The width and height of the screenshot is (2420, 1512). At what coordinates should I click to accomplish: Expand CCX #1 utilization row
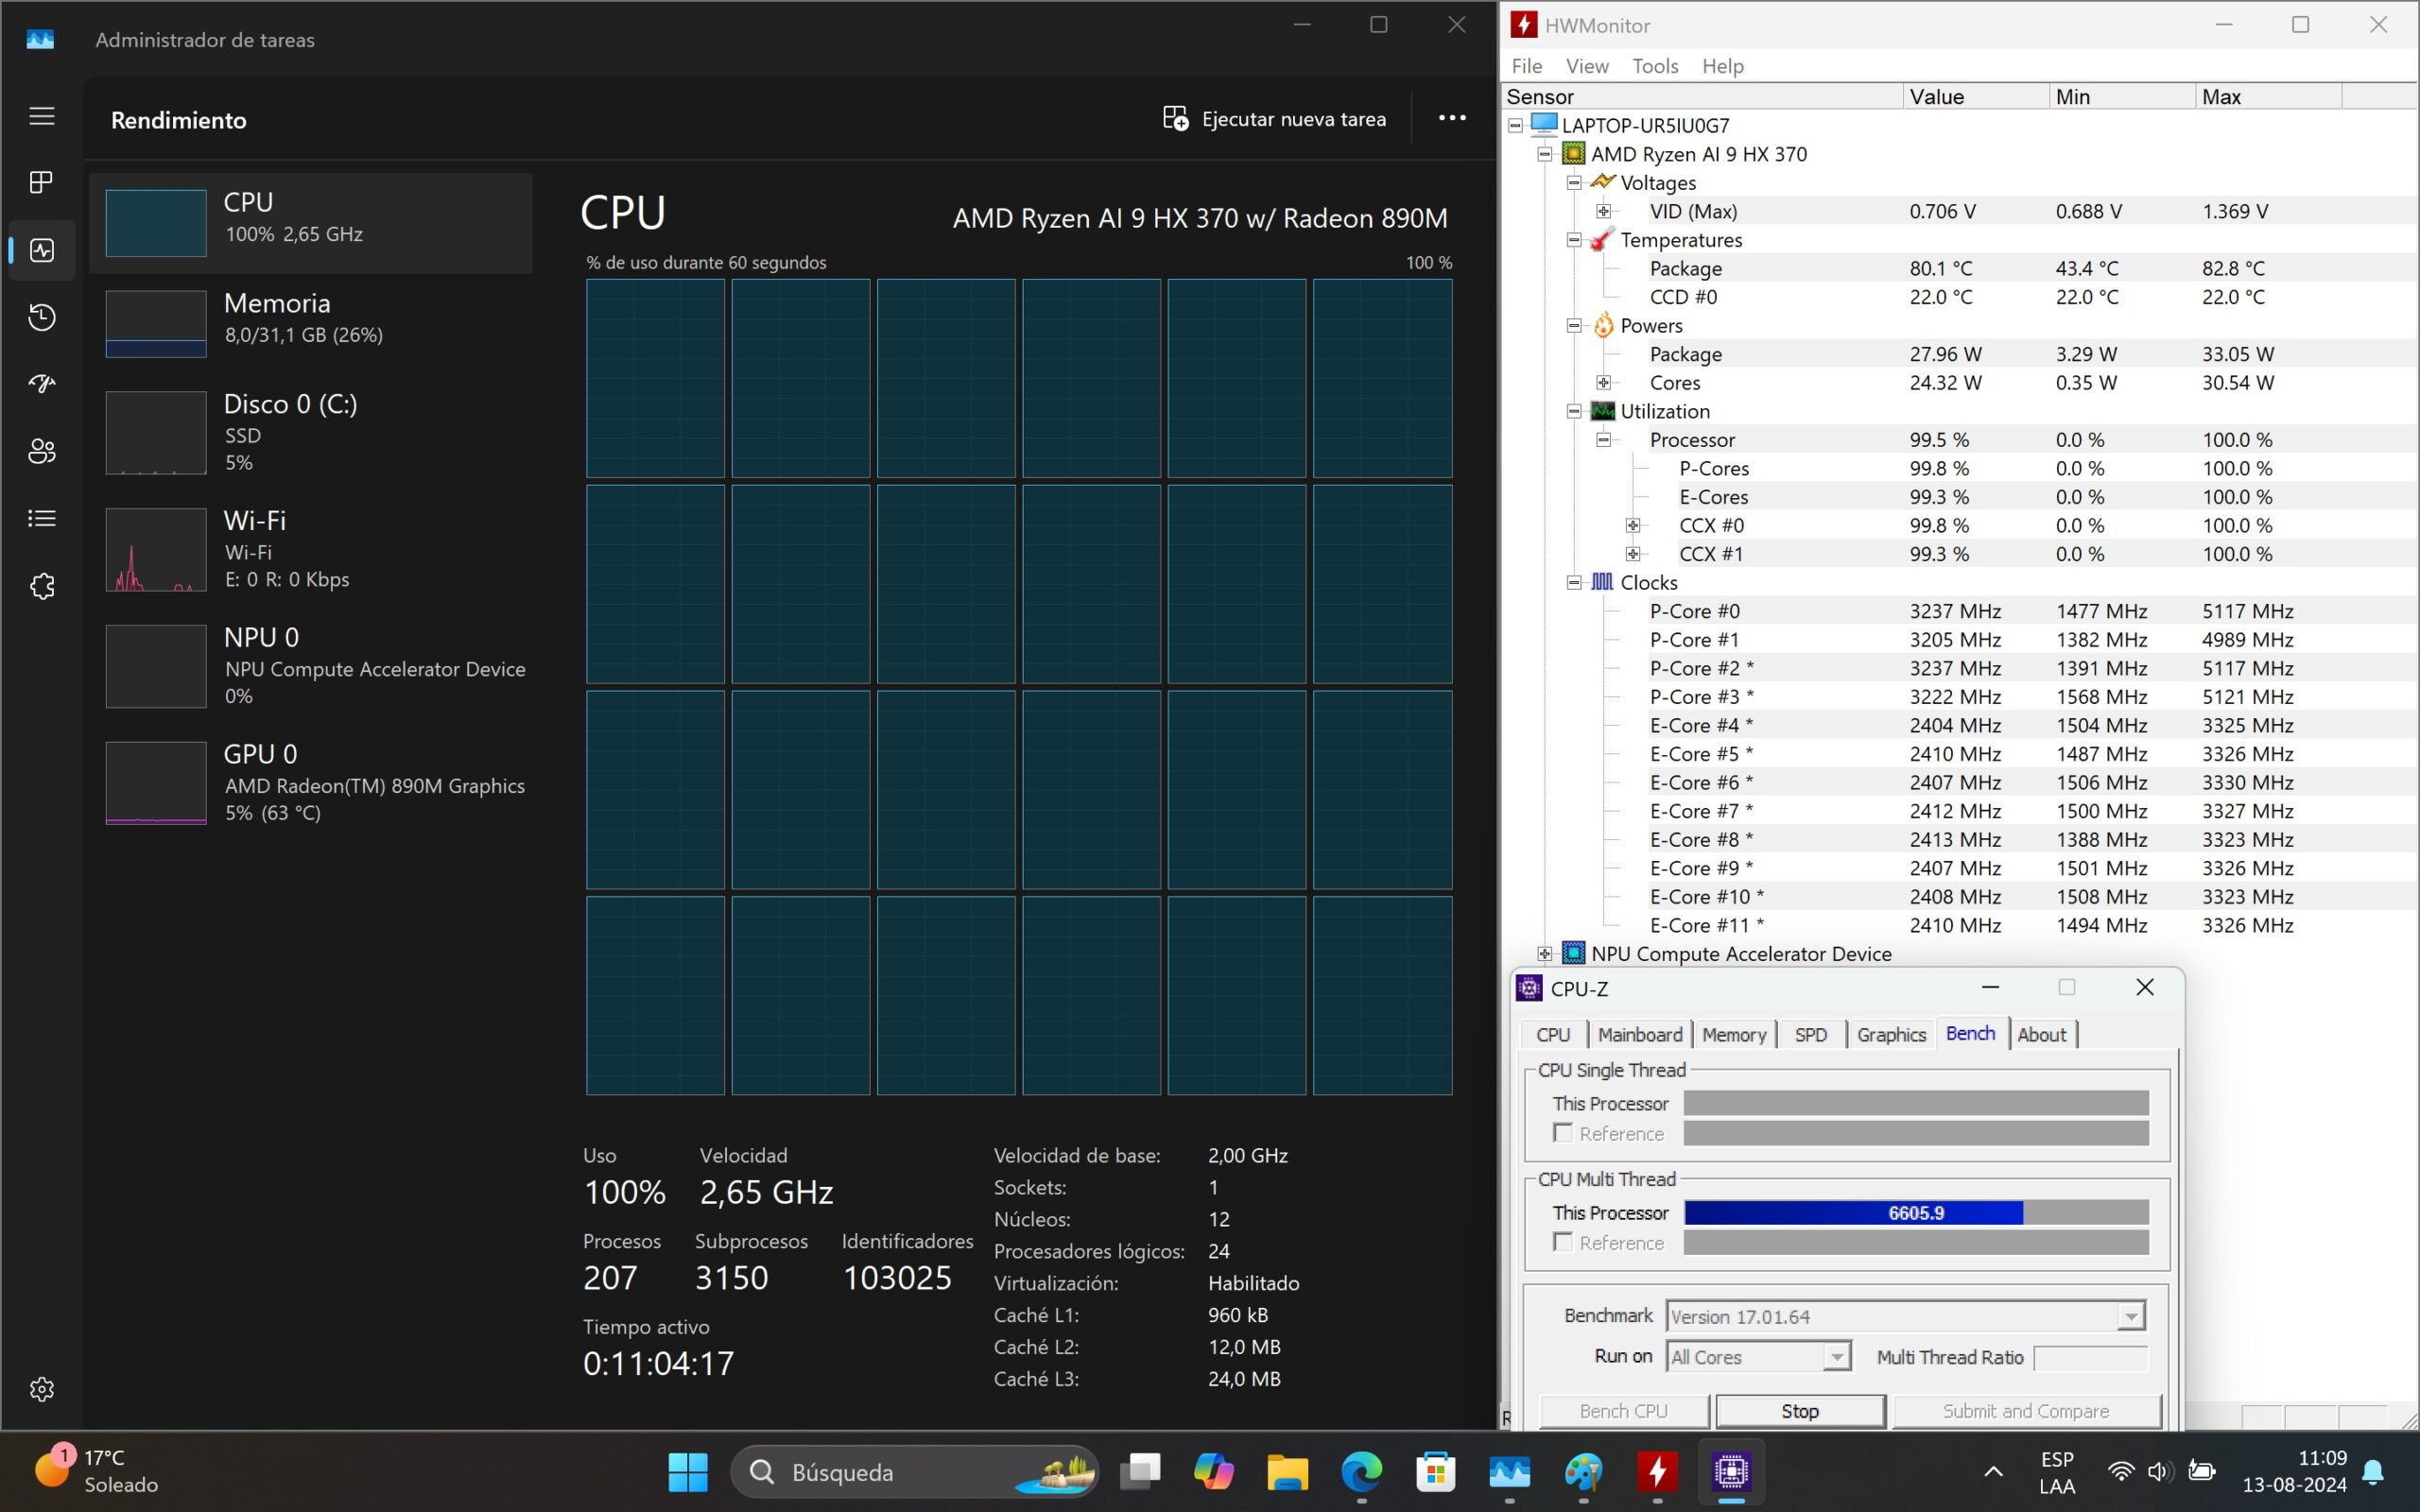point(1632,554)
